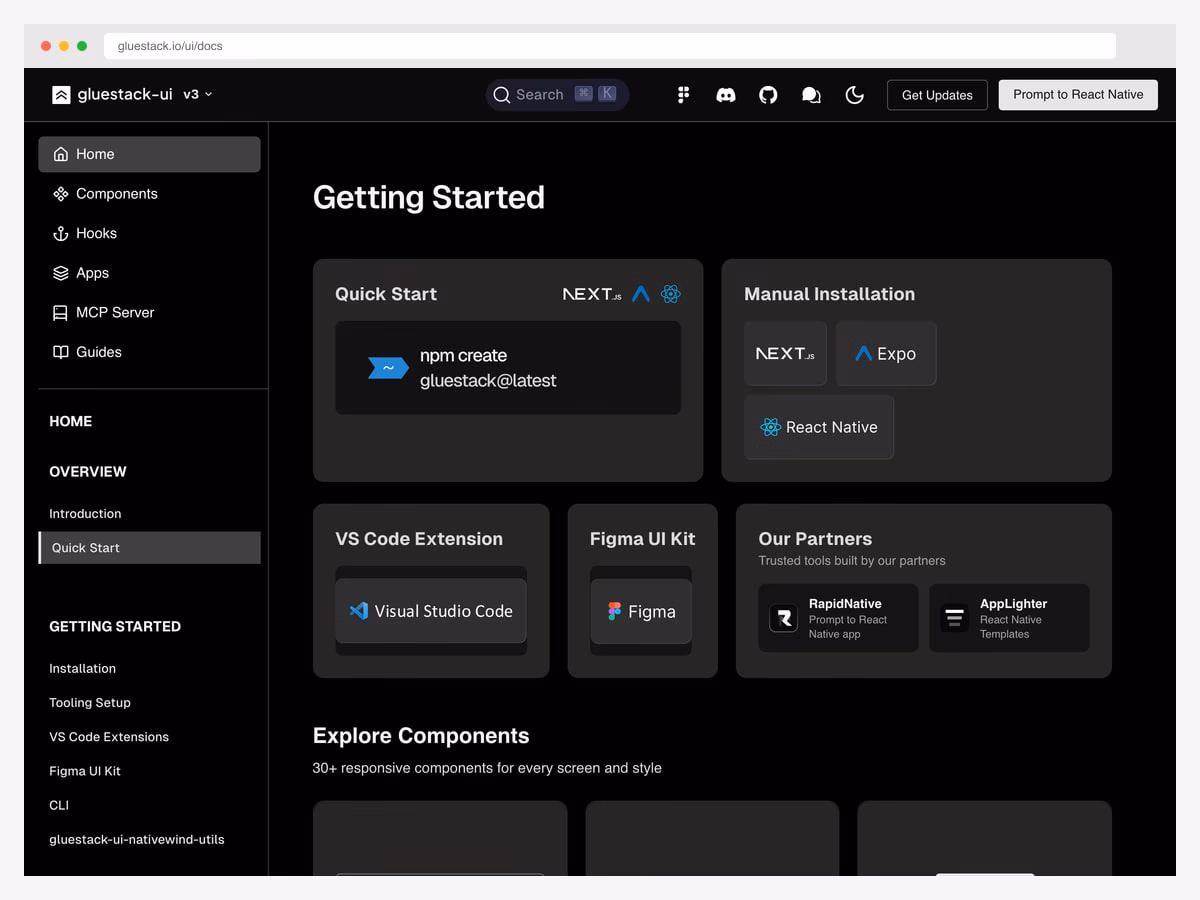Click the OVERVIEW section label in sidebar
This screenshot has width=1200, height=900.
pyautogui.click(x=88, y=472)
